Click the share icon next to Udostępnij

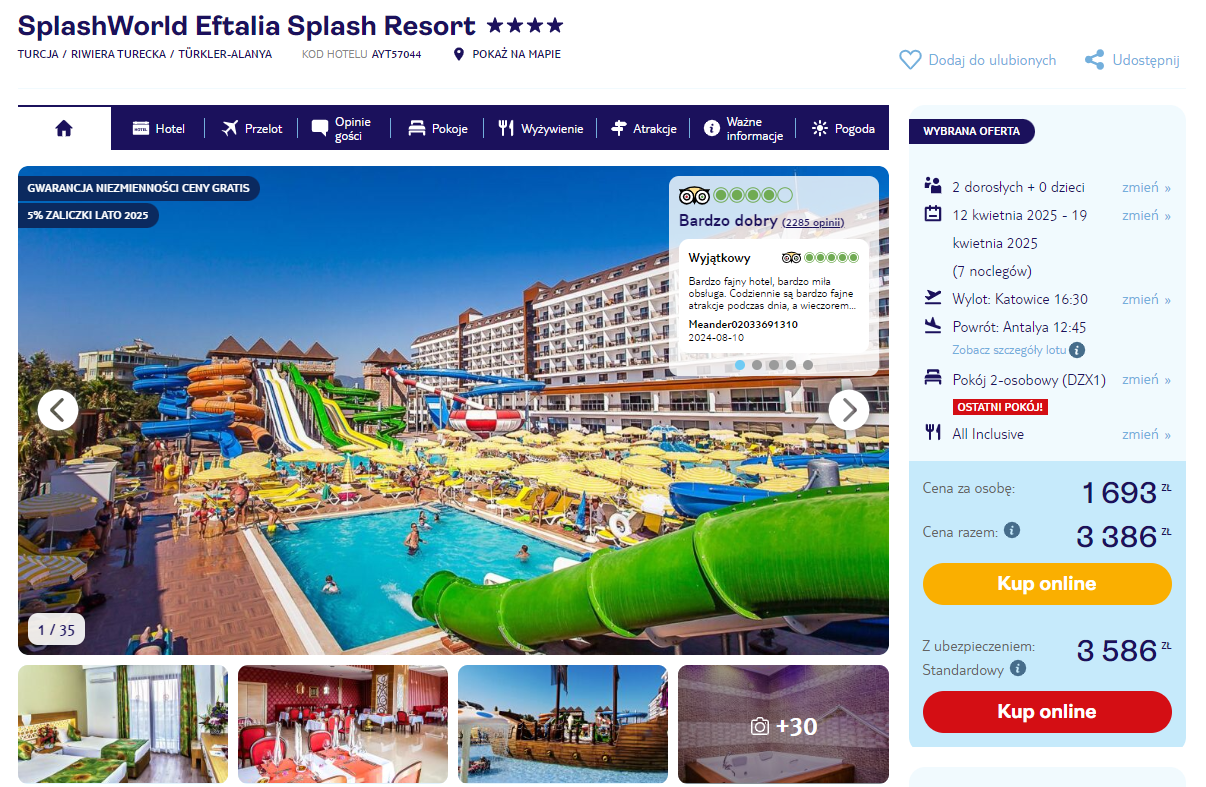pos(1095,60)
